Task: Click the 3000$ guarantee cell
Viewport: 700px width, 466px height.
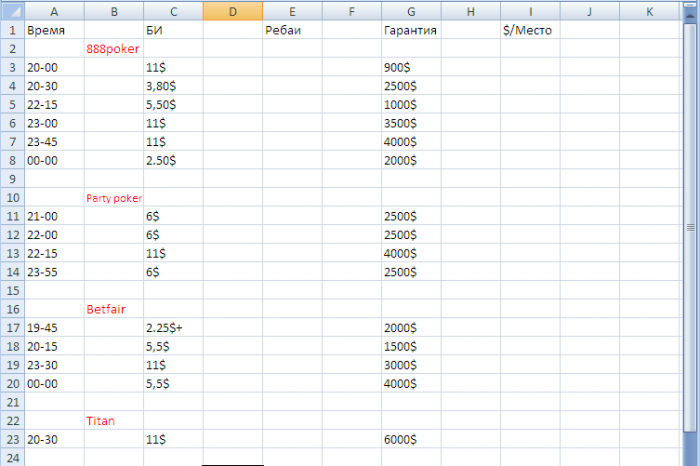Action: 411,365
